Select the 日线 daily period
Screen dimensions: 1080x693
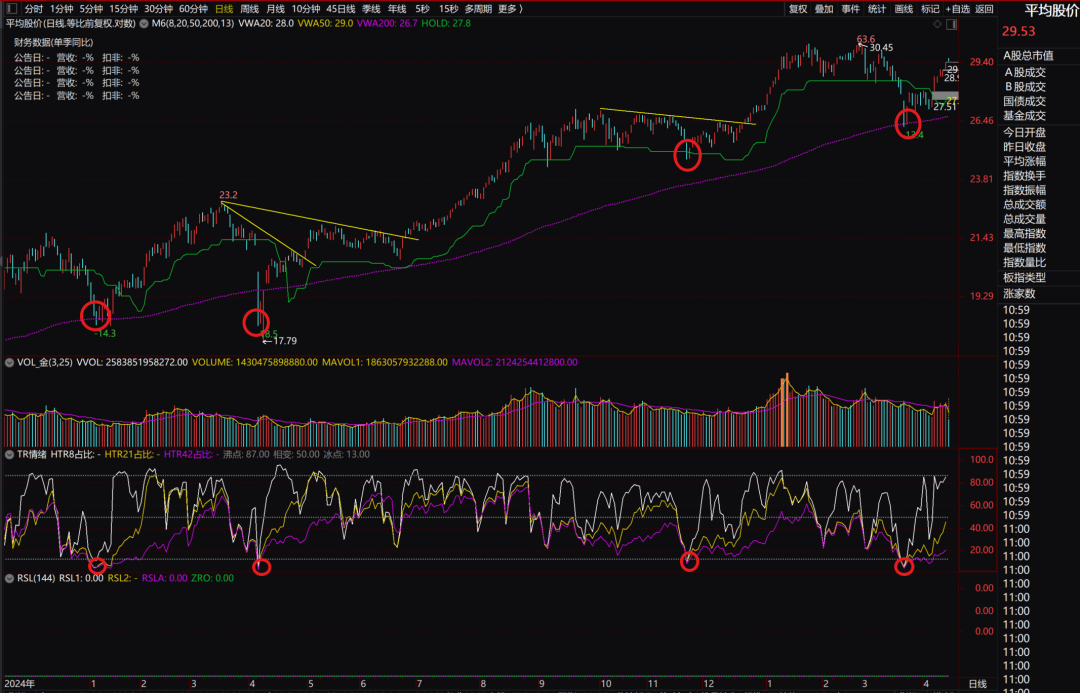(224, 9)
